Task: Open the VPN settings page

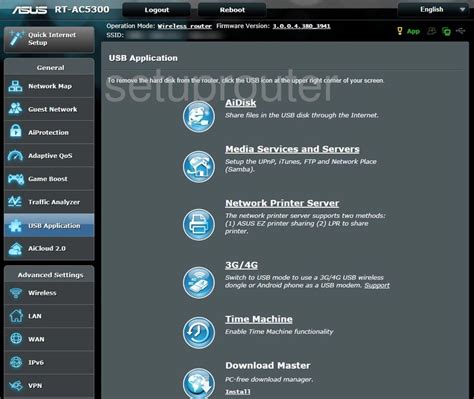Action: (49, 386)
